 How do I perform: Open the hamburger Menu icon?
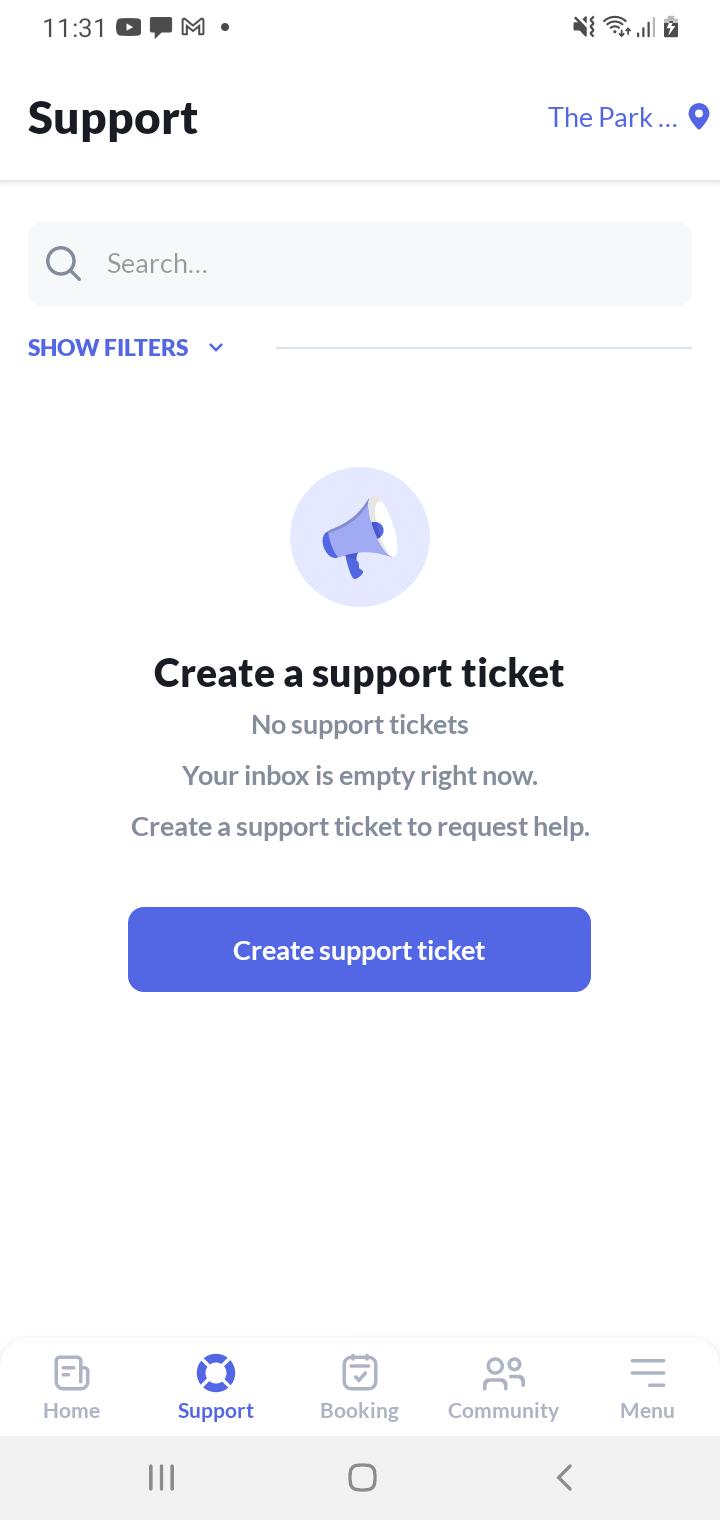tap(647, 1372)
